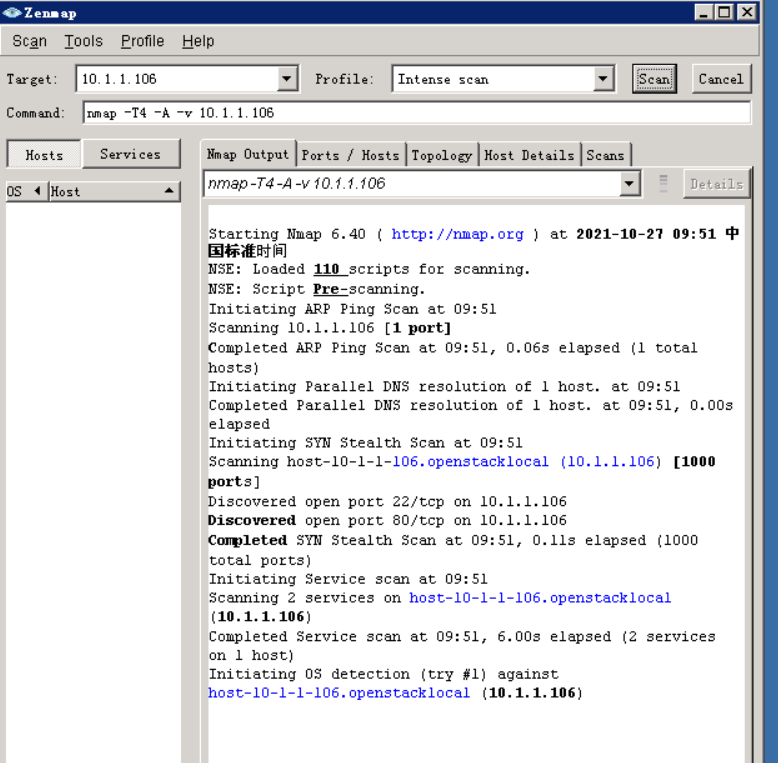Viewport: 778px width, 763px height.
Task: Click the Cancel button
Action: click(721, 79)
